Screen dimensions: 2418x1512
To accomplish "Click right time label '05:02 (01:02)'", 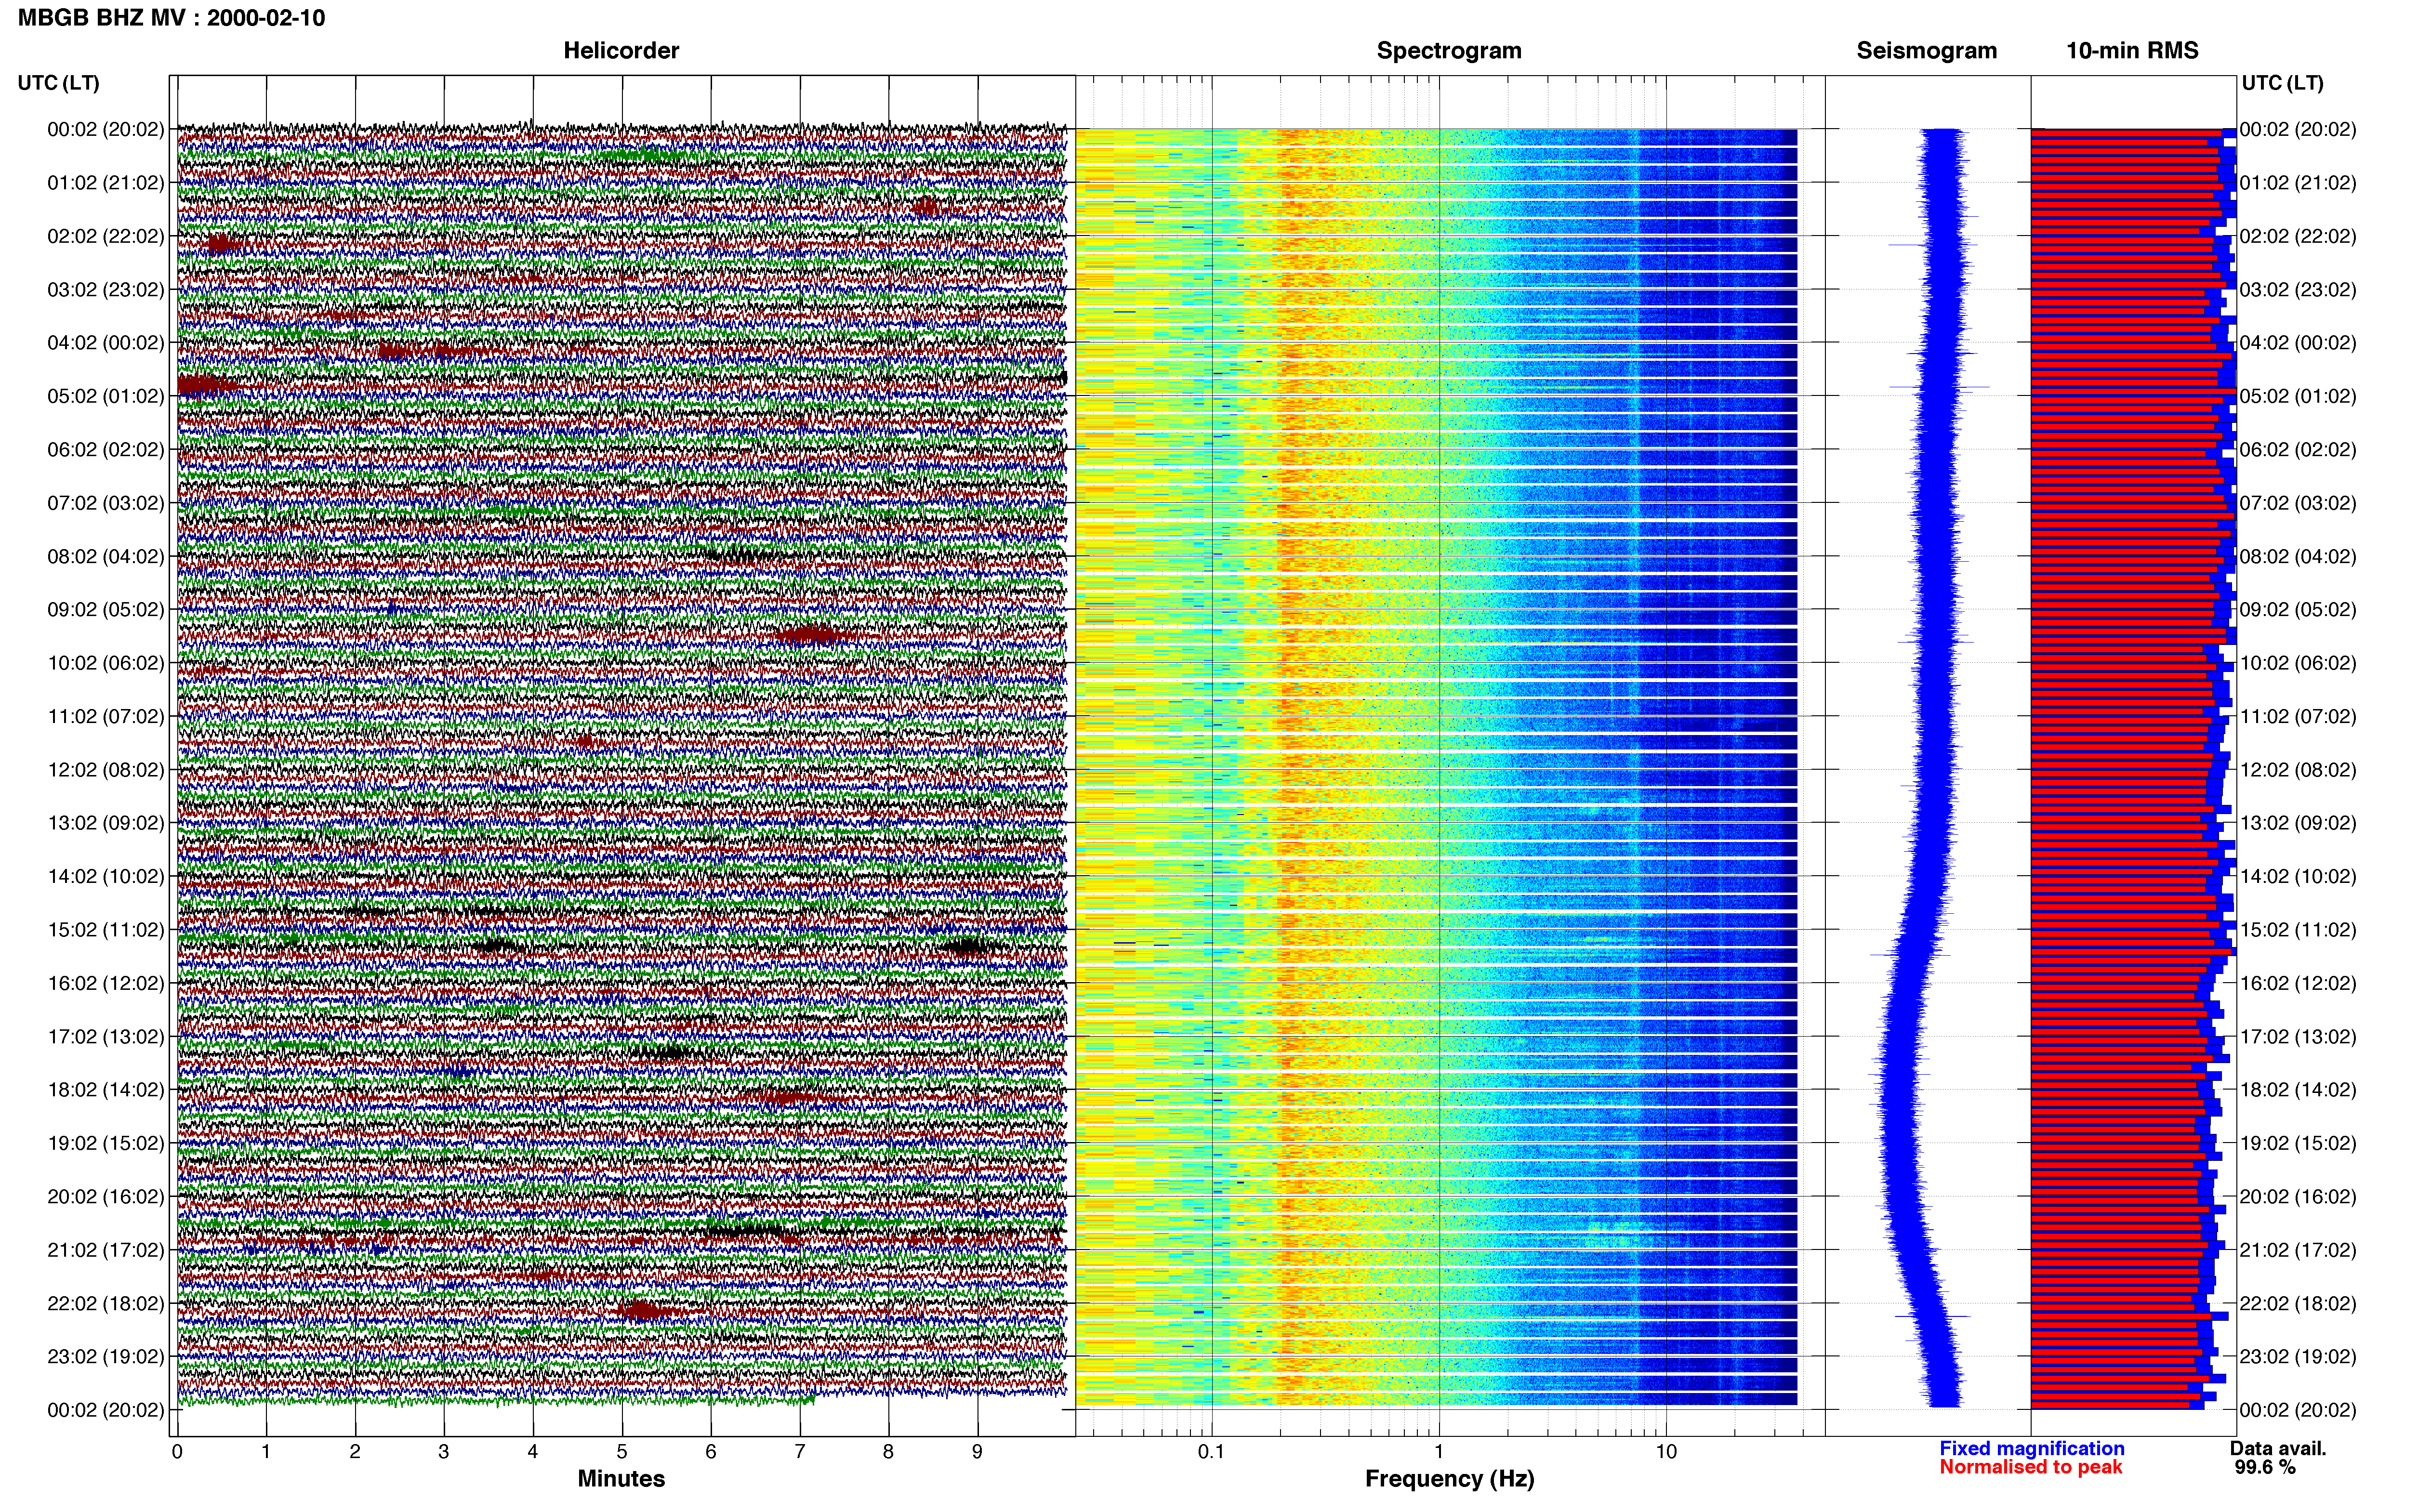I will tap(2298, 396).
